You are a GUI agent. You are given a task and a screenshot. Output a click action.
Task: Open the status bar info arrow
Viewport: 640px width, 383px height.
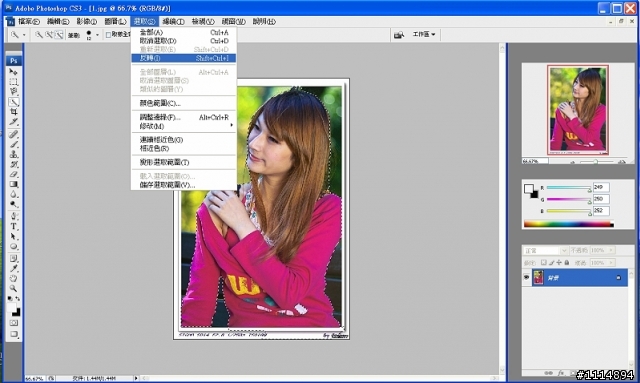tap(136, 379)
